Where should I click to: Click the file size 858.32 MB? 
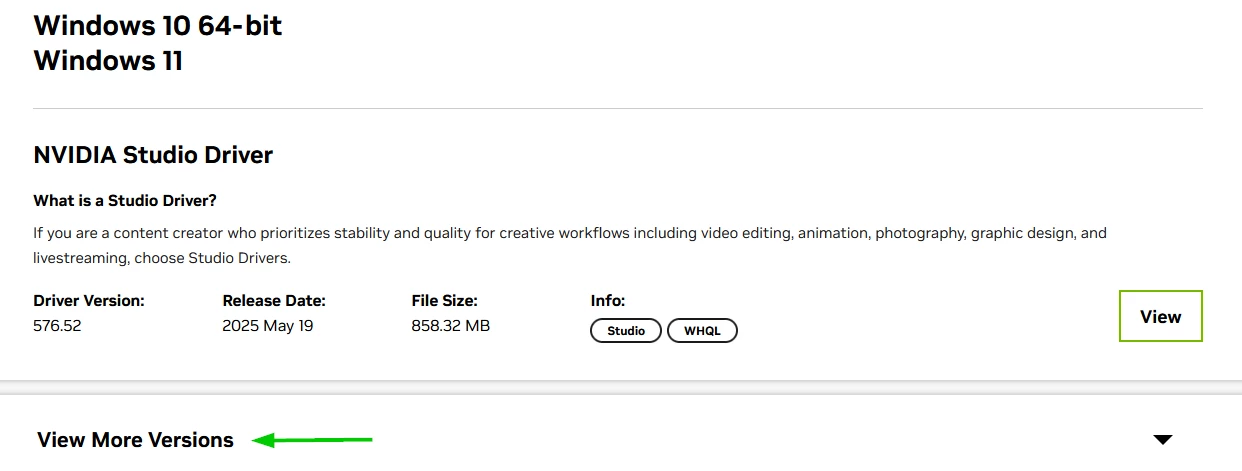point(451,326)
